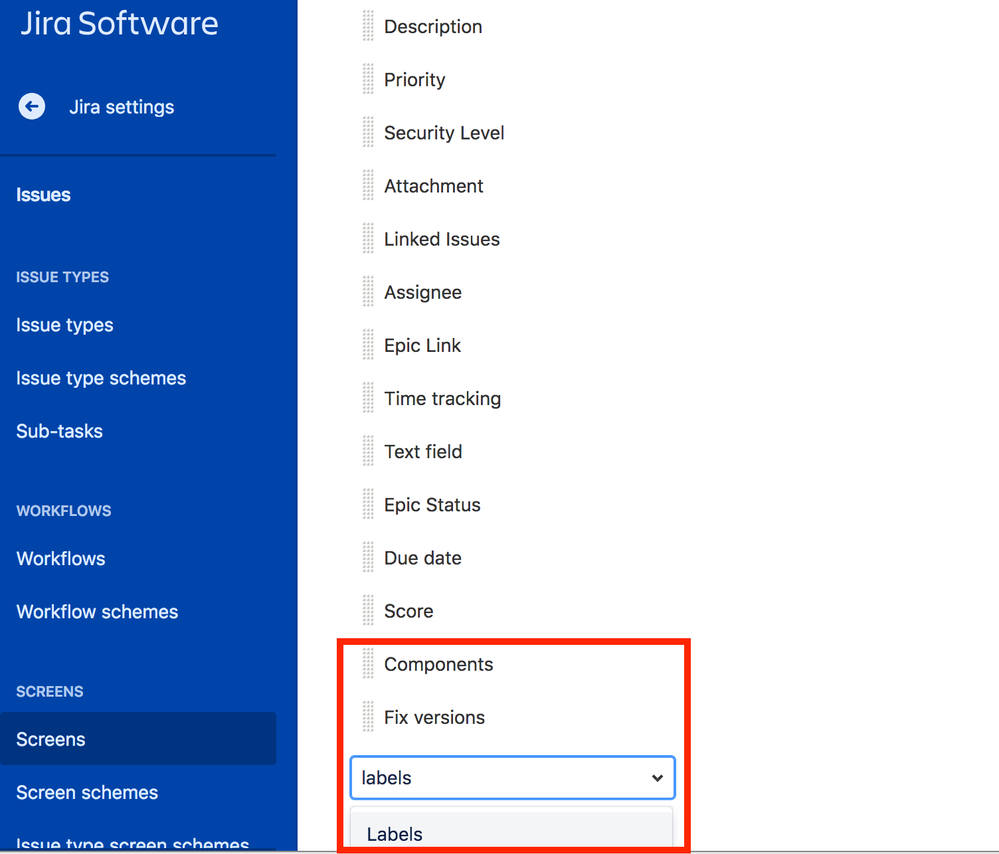Grab the drag handle beside Epic Link
Screen dimensions: 999x854
368,345
